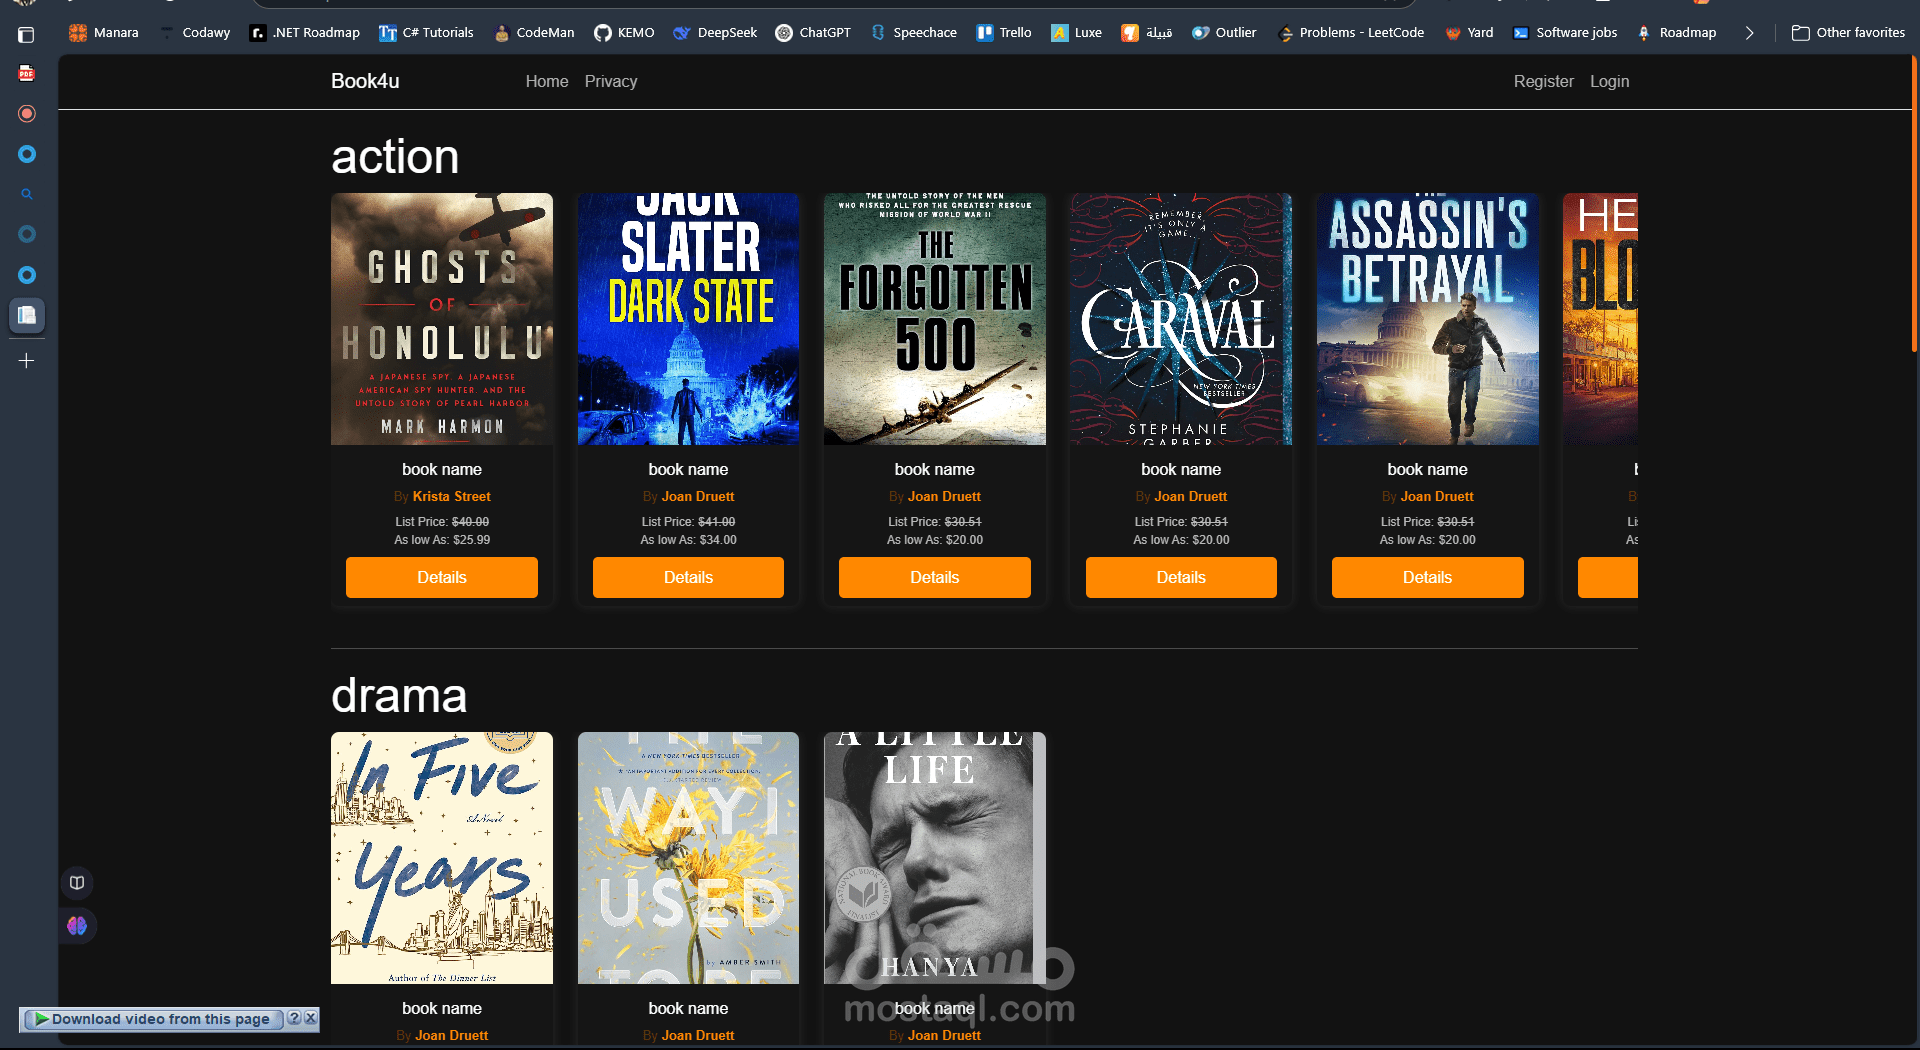Click the split screen icon
The image size is (1920, 1050).
click(77, 883)
